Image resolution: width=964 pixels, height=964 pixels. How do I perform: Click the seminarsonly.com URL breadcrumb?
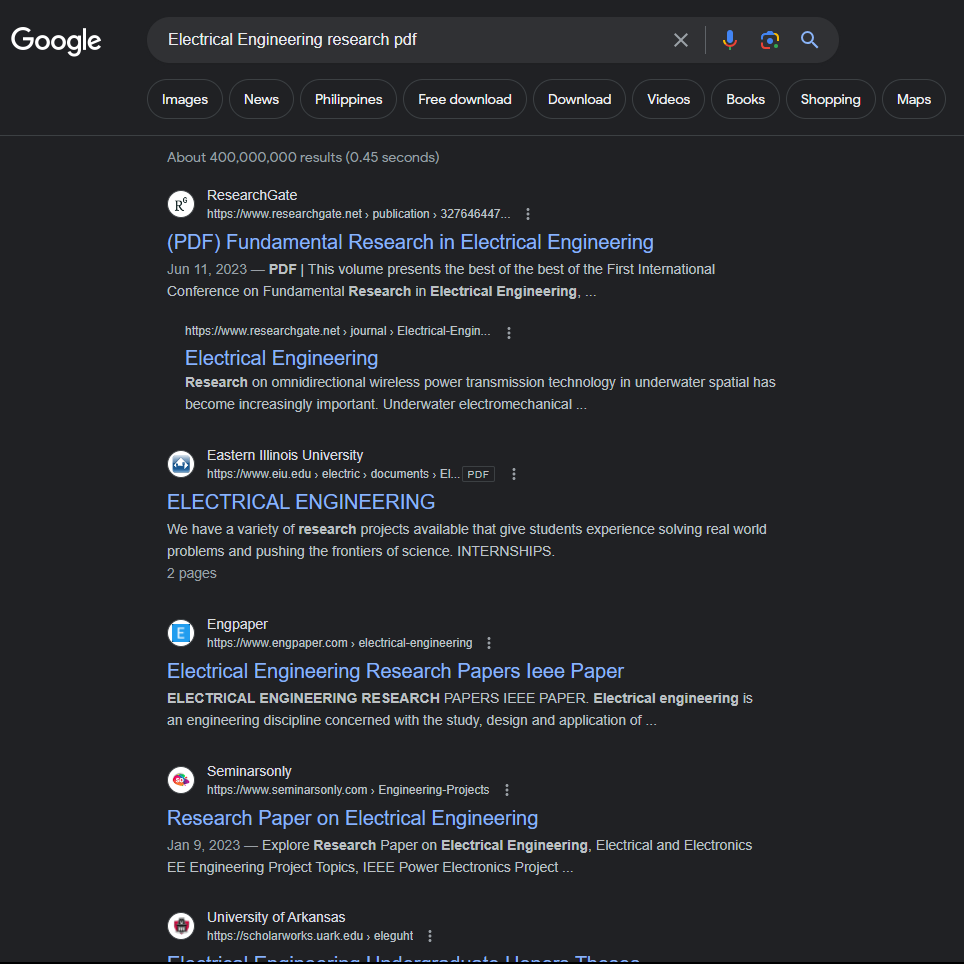click(x=348, y=790)
